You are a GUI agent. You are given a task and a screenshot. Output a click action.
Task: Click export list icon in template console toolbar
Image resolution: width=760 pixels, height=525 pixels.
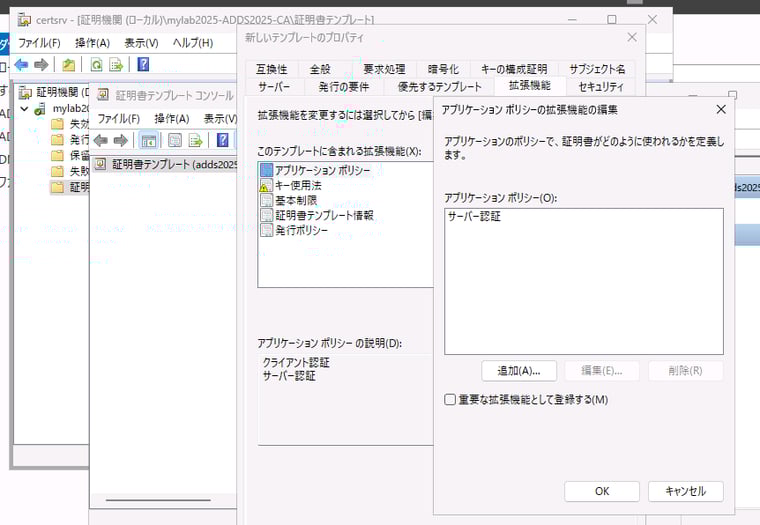195,141
